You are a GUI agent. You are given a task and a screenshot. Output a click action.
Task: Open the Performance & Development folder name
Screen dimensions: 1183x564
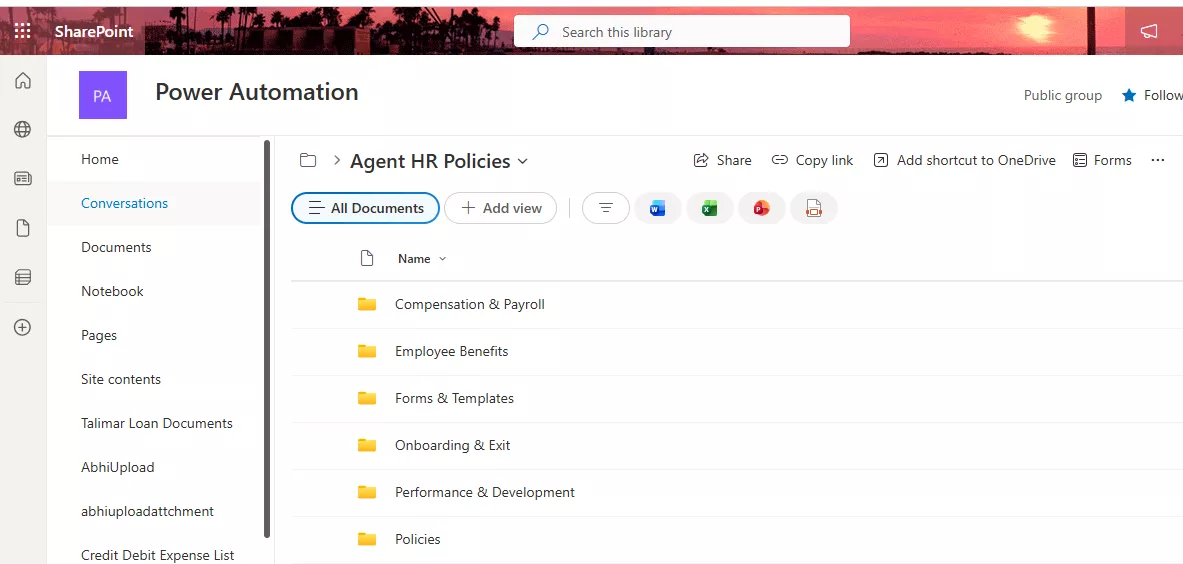click(x=485, y=492)
